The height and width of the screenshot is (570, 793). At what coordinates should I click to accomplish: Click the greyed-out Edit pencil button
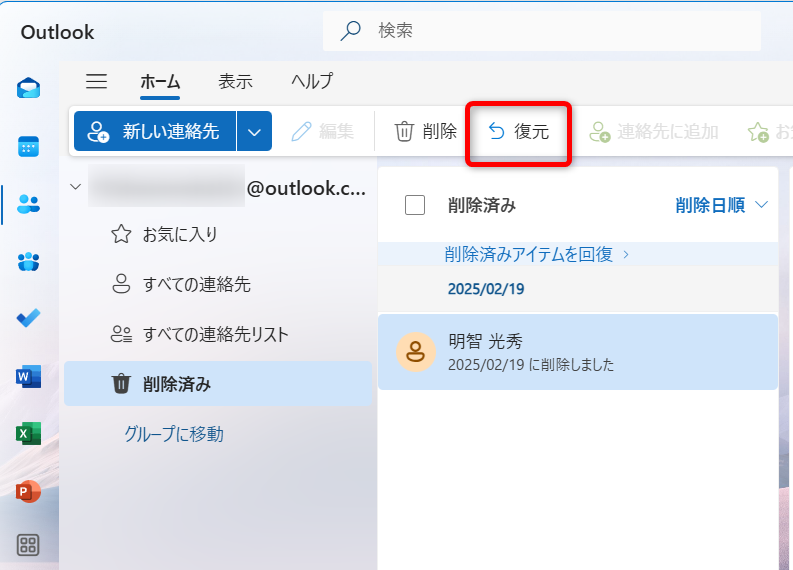[323, 131]
